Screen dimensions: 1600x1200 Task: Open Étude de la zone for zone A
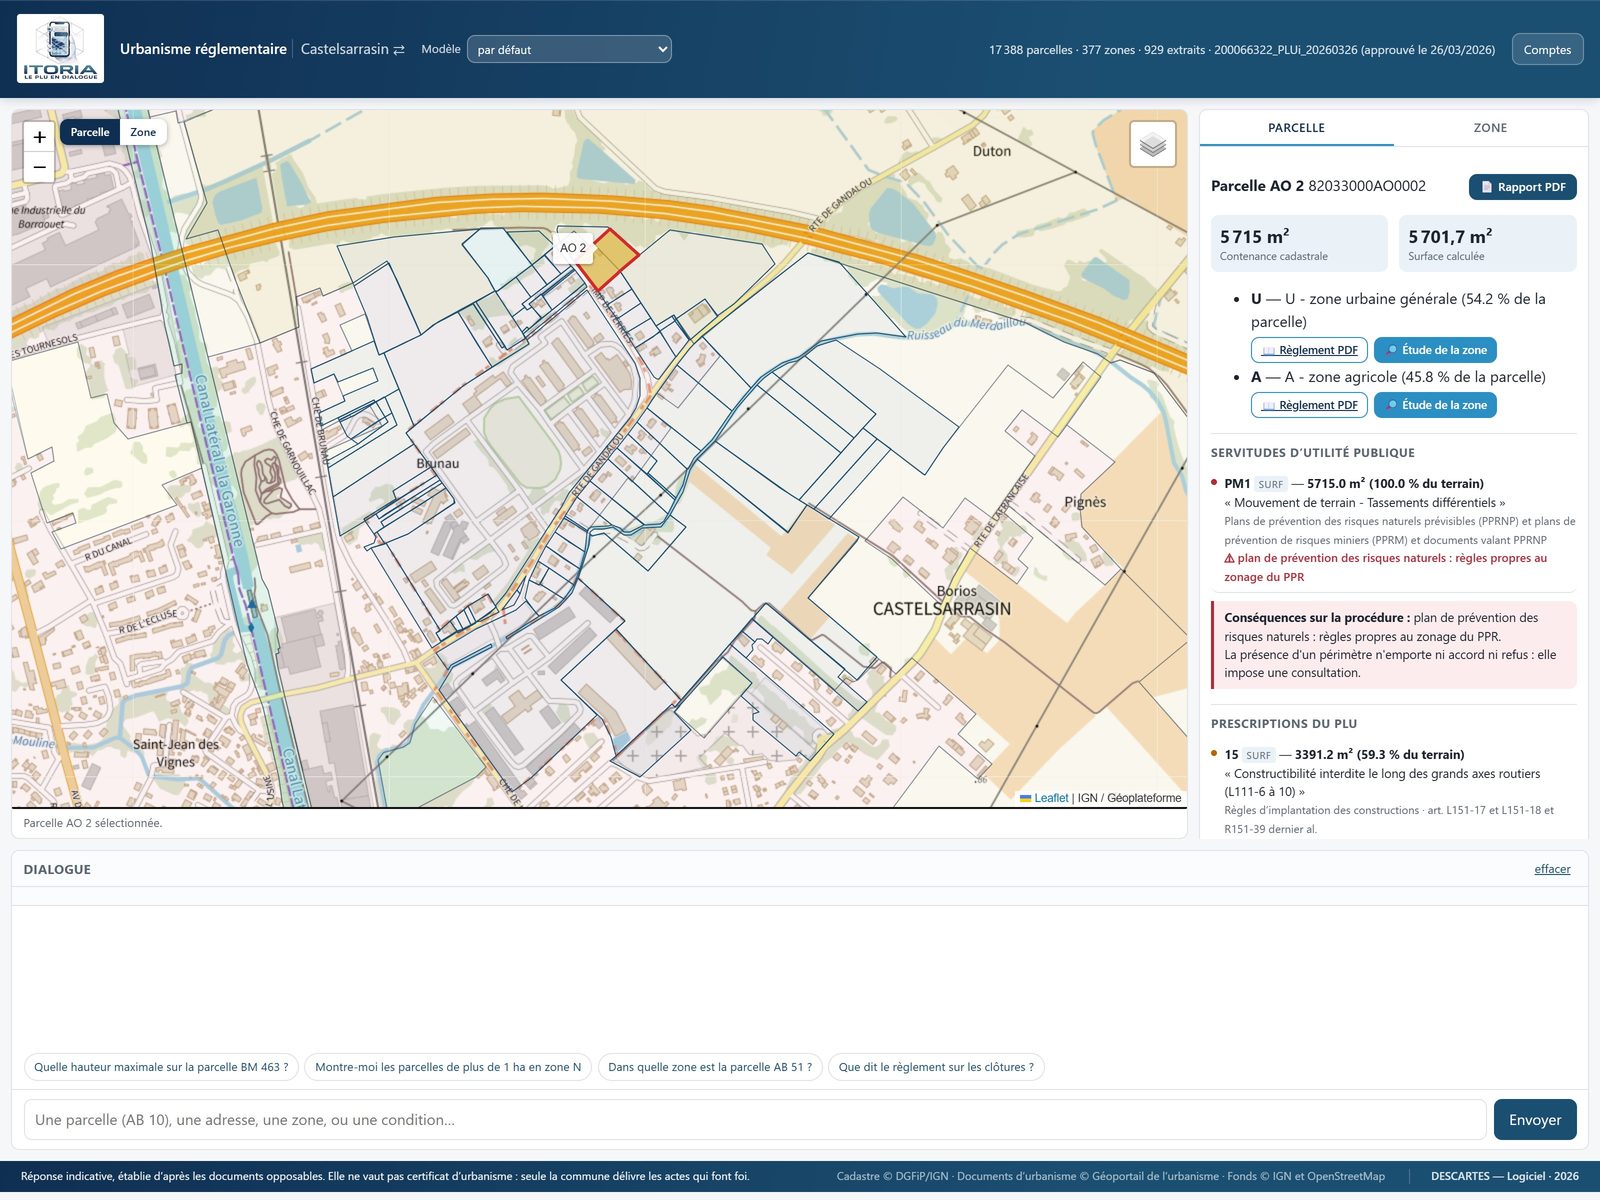1435,405
